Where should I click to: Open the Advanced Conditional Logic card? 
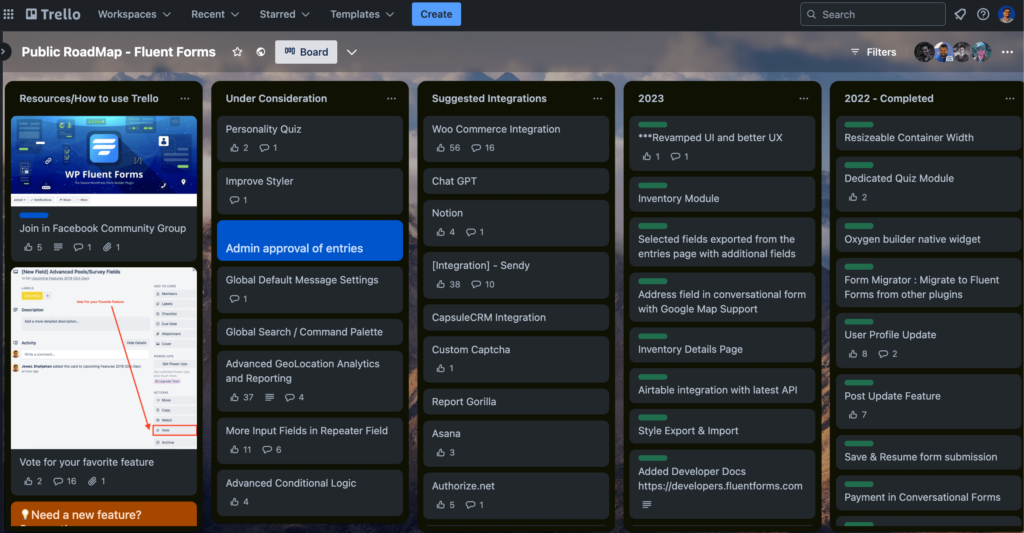[310, 493]
